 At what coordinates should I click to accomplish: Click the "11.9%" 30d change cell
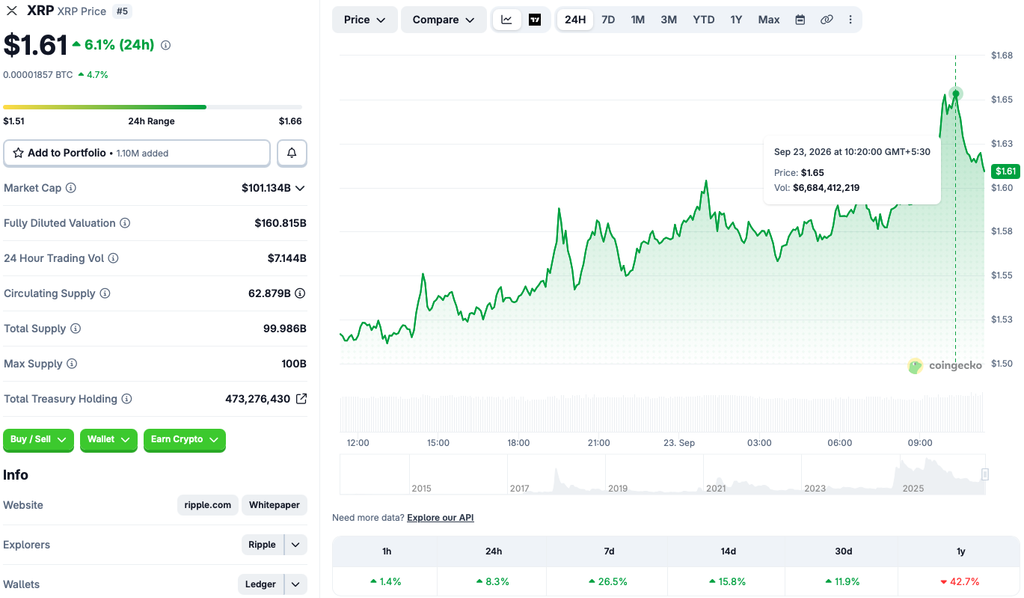(842, 582)
